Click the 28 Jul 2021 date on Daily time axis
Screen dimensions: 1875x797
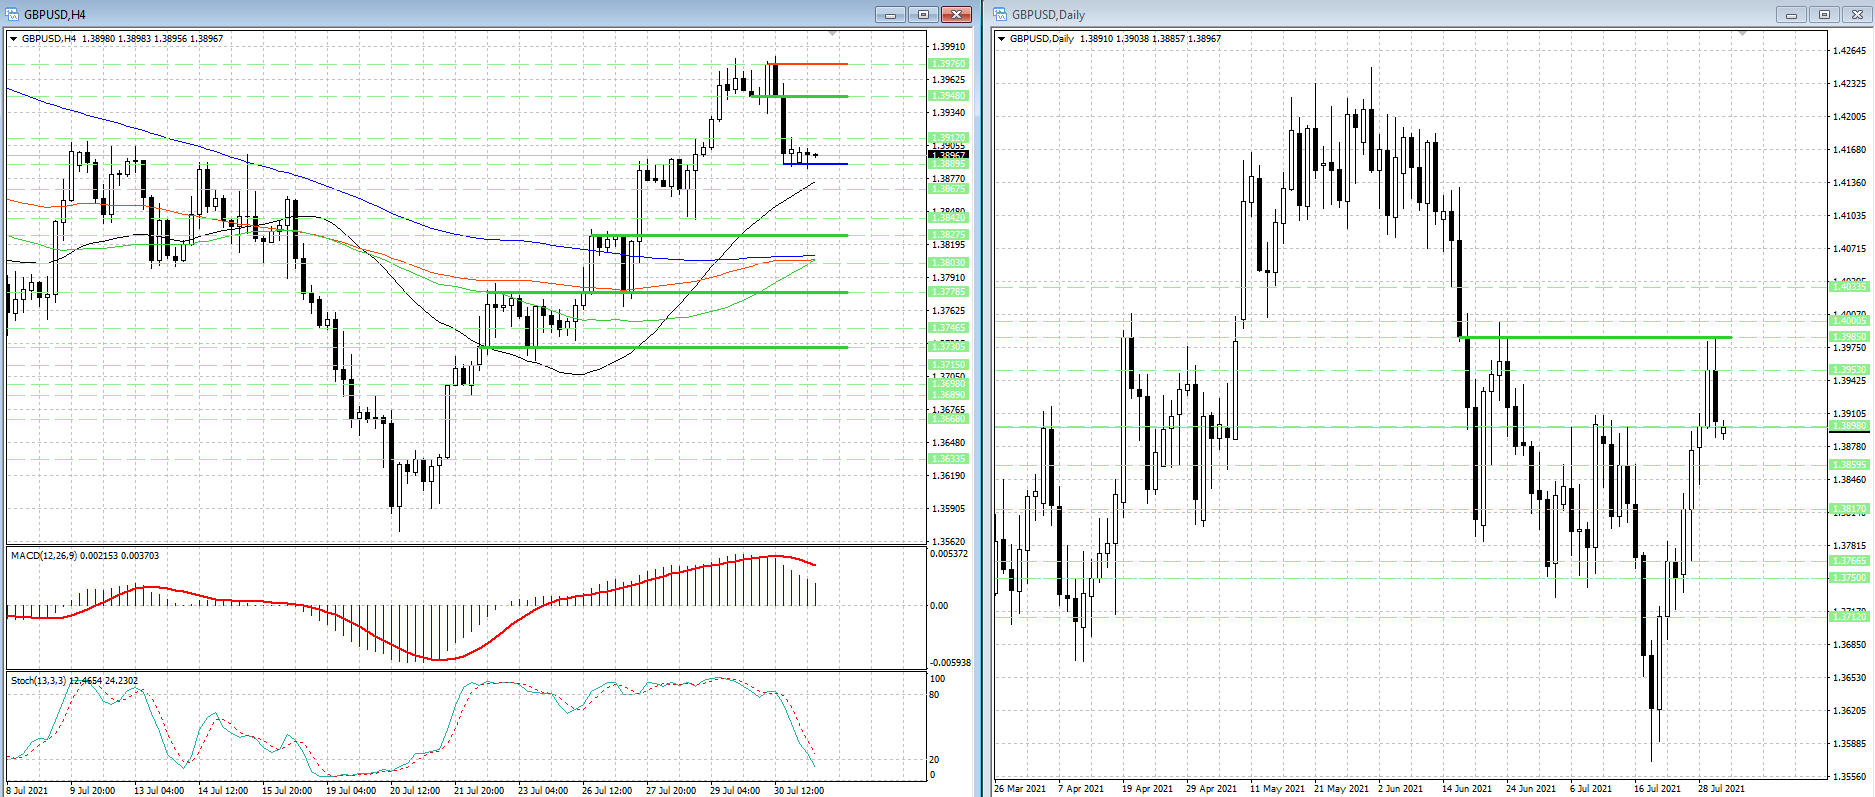click(x=1721, y=789)
